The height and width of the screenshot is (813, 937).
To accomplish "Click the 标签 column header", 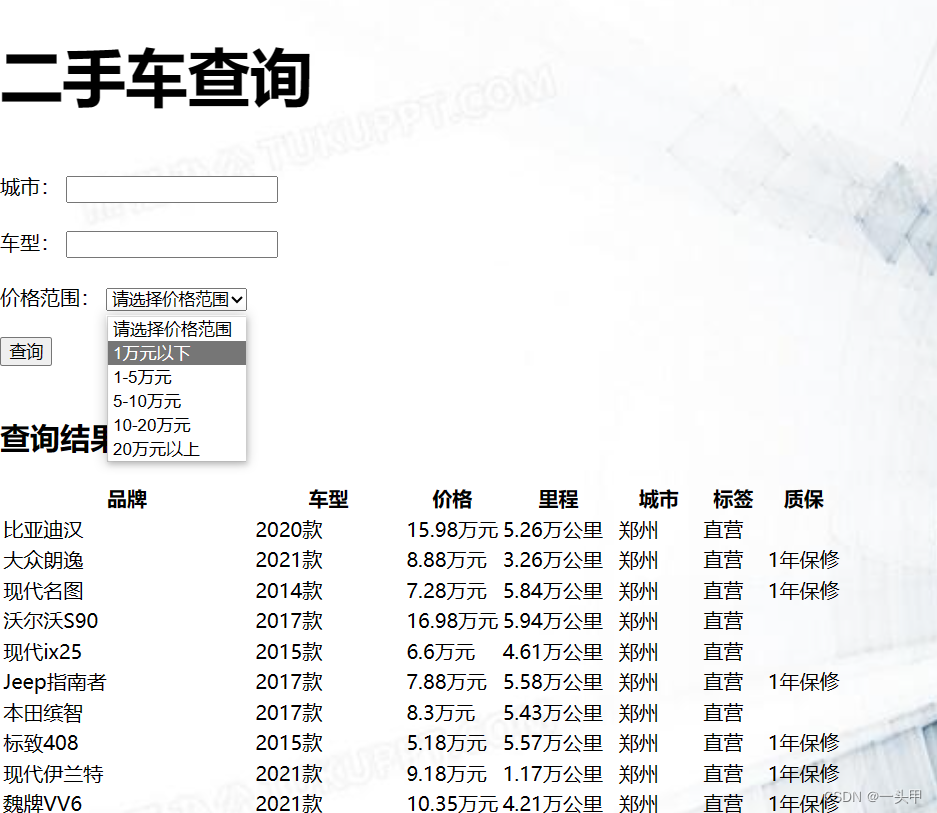I will [733, 499].
